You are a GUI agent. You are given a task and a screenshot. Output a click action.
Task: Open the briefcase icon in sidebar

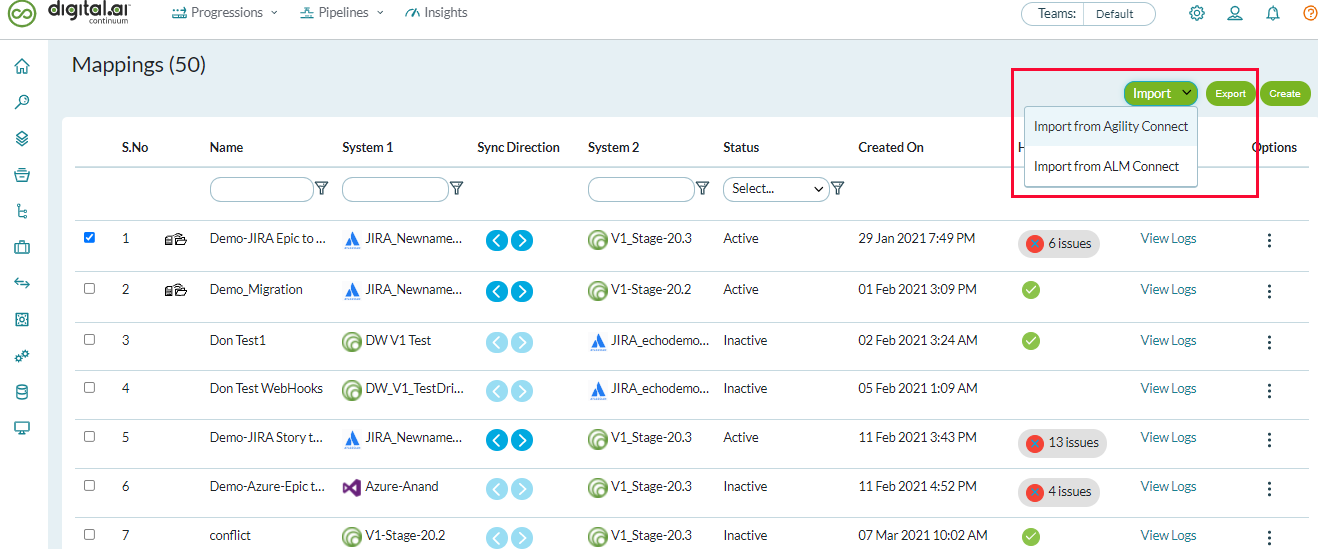click(x=21, y=247)
